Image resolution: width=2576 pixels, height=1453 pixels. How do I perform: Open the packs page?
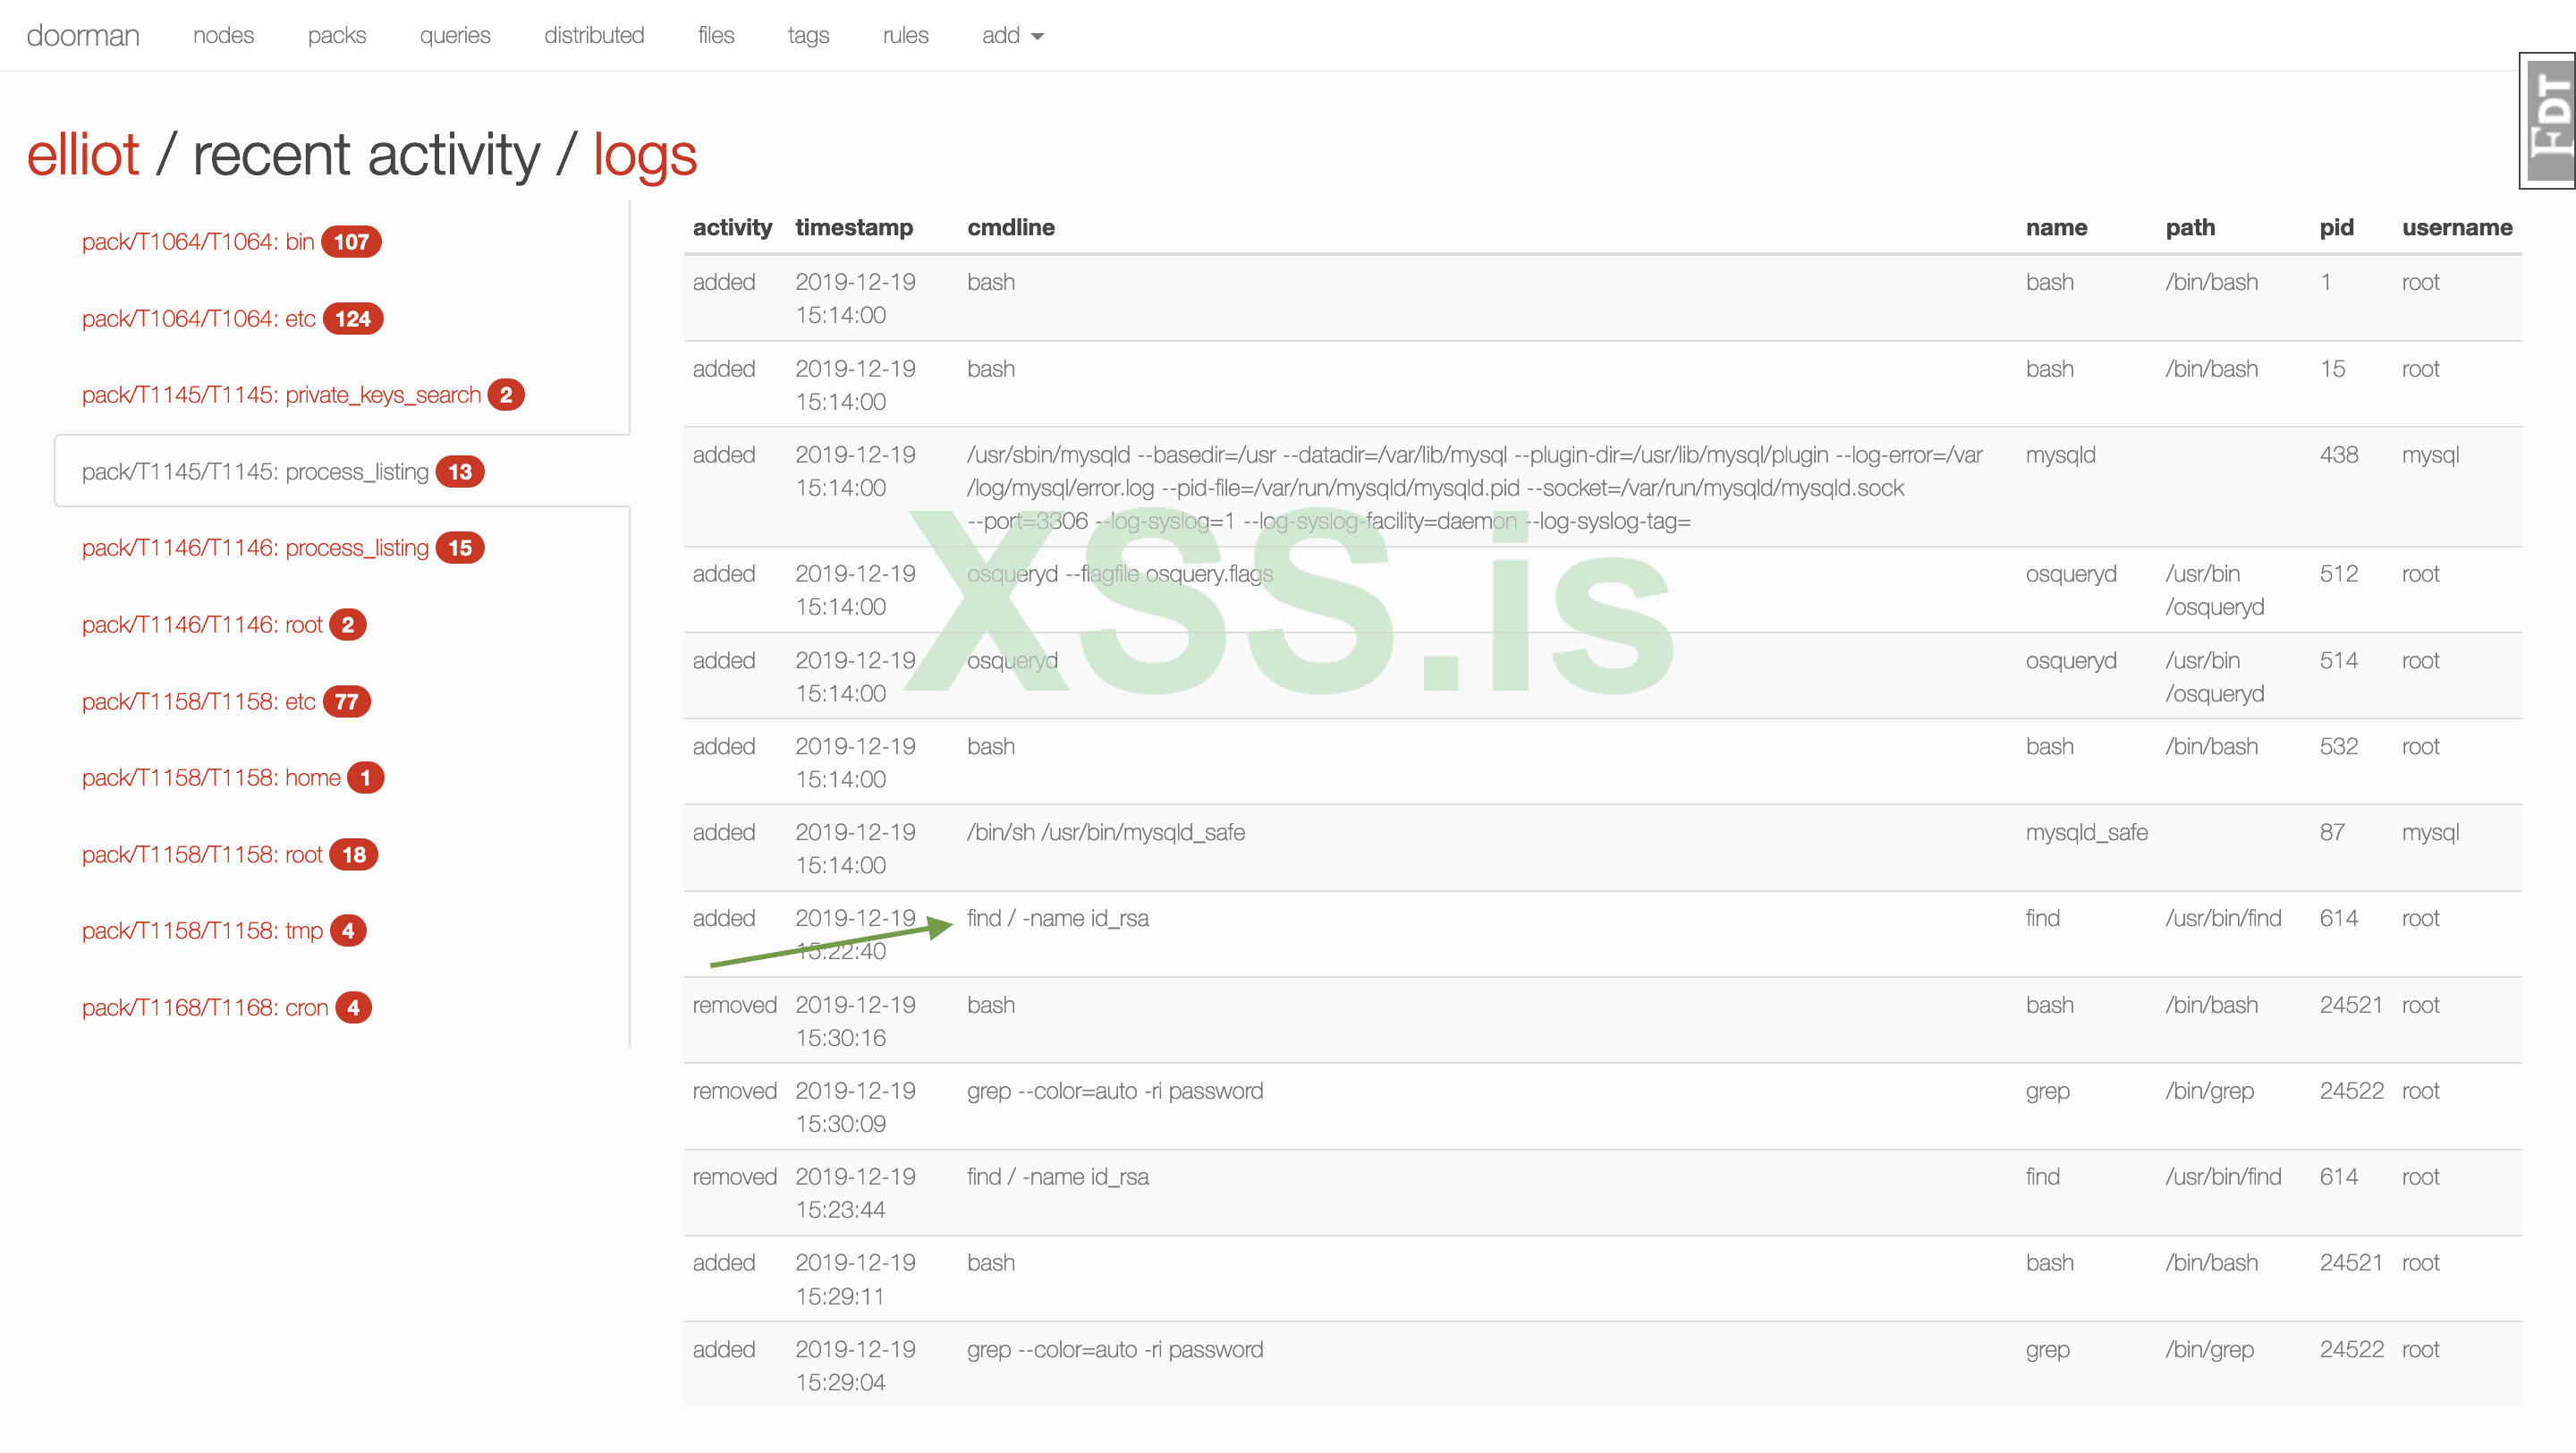tap(336, 36)
